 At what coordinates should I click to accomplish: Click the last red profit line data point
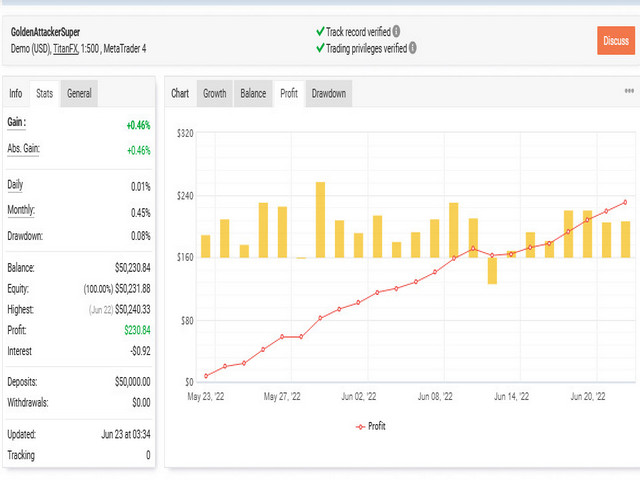tap(625, 202)
